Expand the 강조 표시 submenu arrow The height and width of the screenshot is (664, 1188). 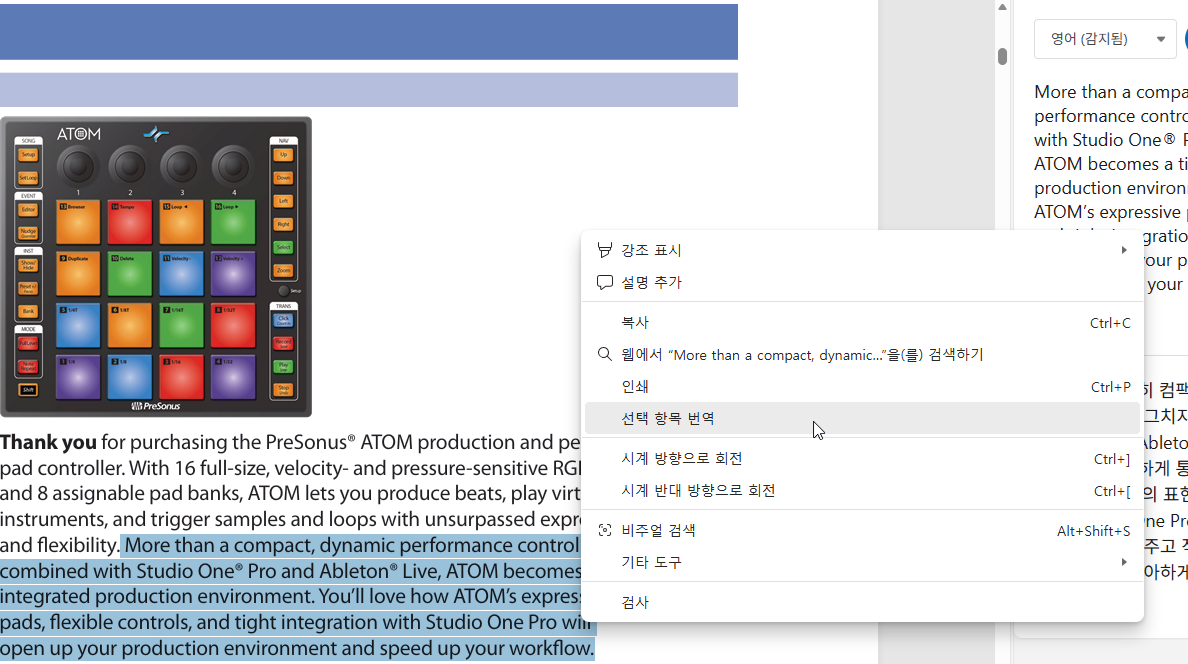pos(1125,250)
